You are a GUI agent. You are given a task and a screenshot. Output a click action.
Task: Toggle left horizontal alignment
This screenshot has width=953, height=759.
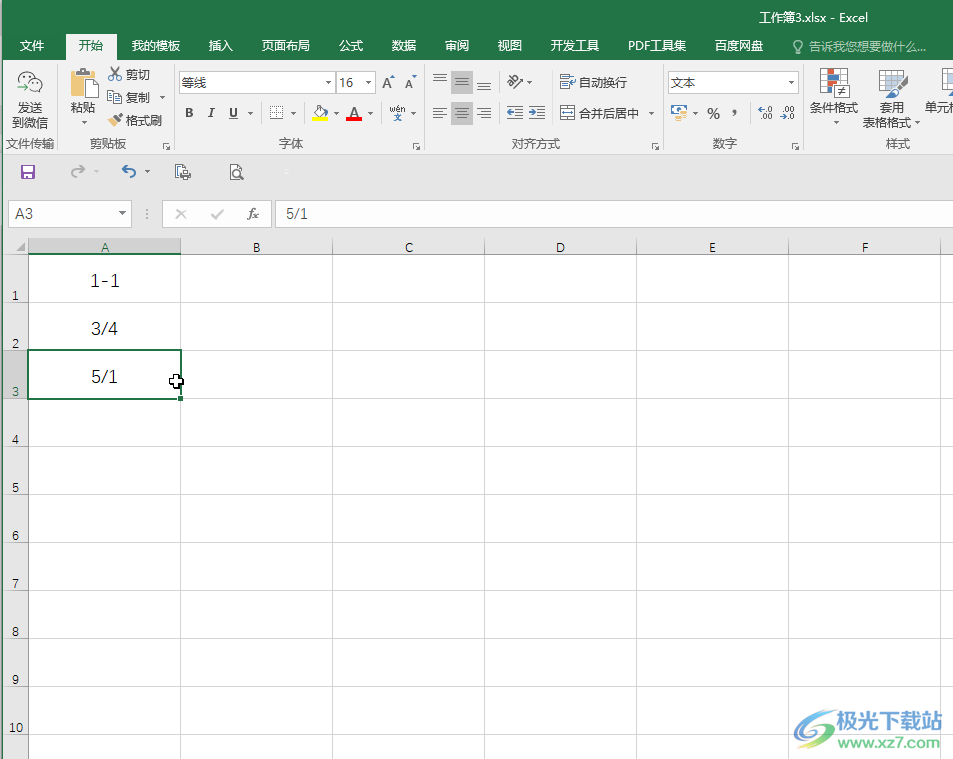(440, 113)
